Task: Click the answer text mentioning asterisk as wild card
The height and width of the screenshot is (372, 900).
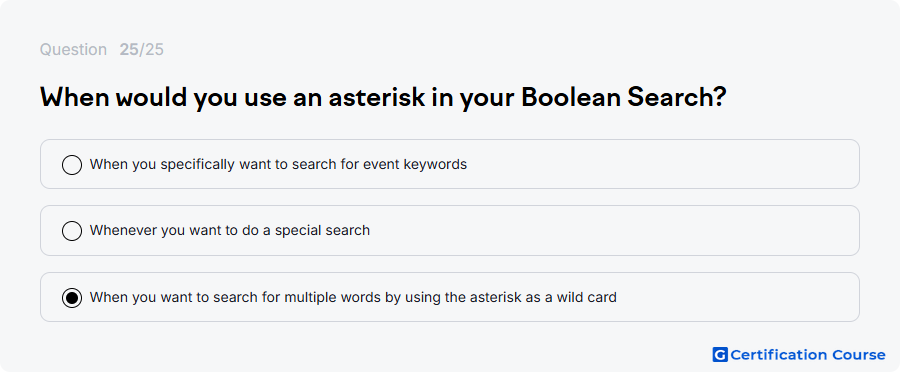Action: [353, 297]
